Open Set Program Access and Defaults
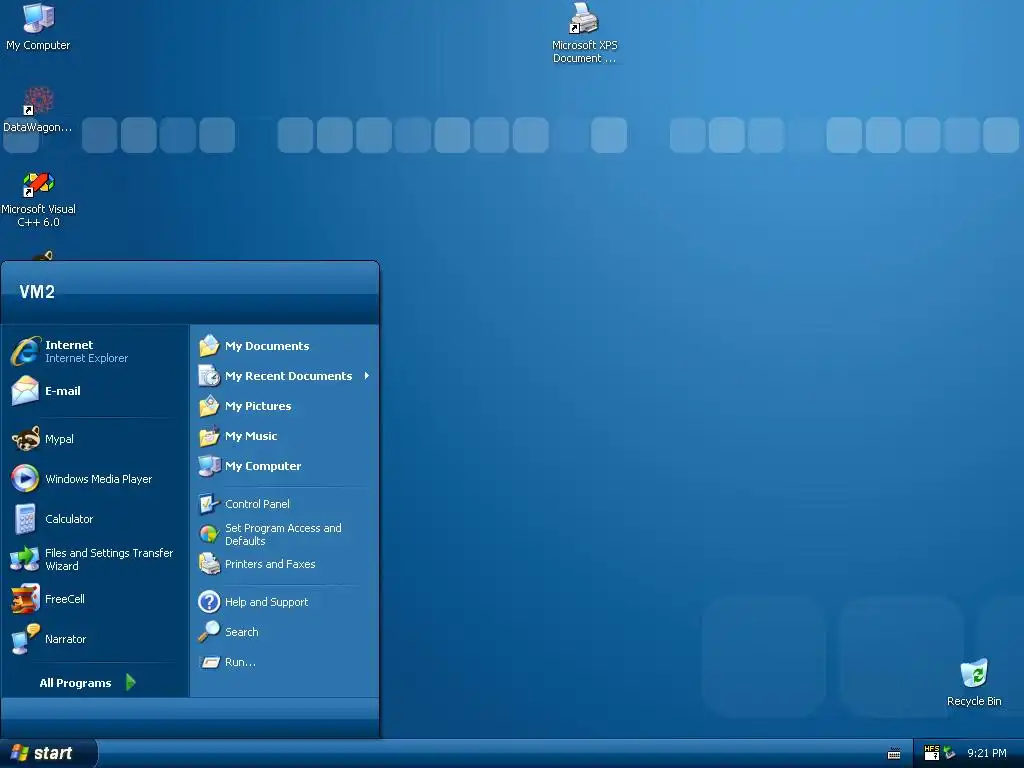 [x=270, y=534]
